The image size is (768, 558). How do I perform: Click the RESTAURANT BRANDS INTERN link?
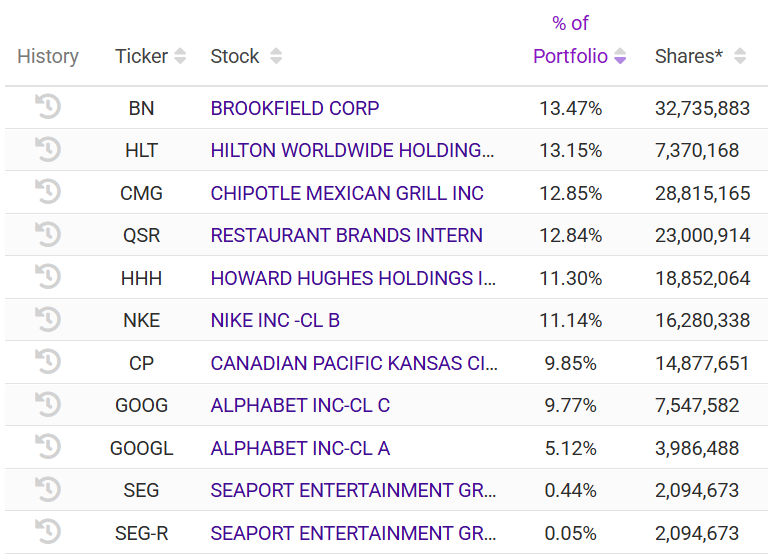(x=346, y=235)
